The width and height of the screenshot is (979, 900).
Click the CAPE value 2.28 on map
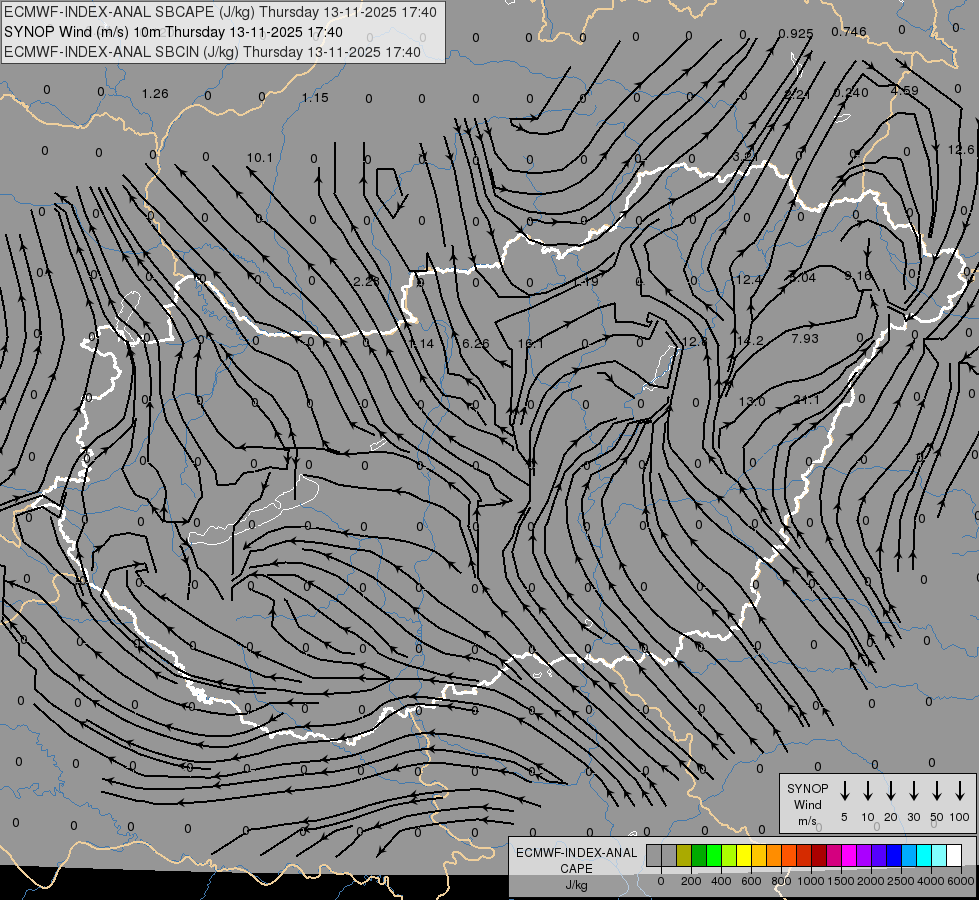point(367,282)
